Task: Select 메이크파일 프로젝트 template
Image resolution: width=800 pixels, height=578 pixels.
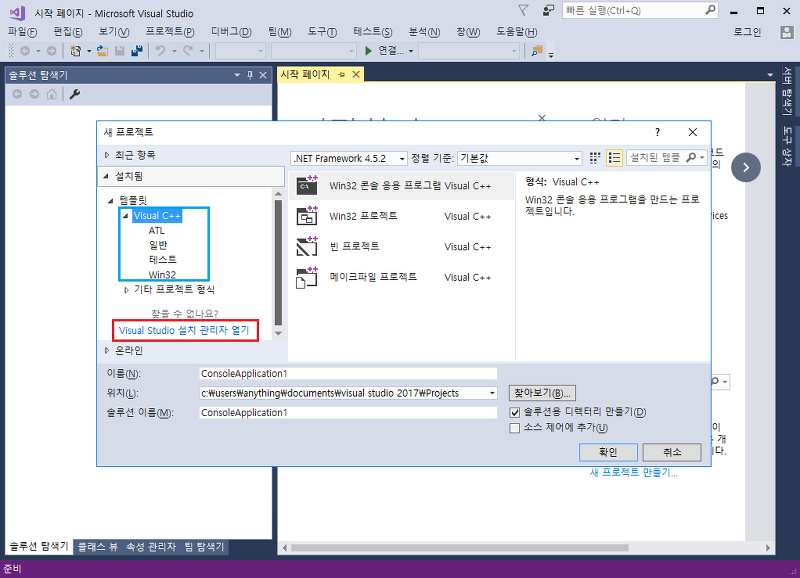Action: [402, 277]
